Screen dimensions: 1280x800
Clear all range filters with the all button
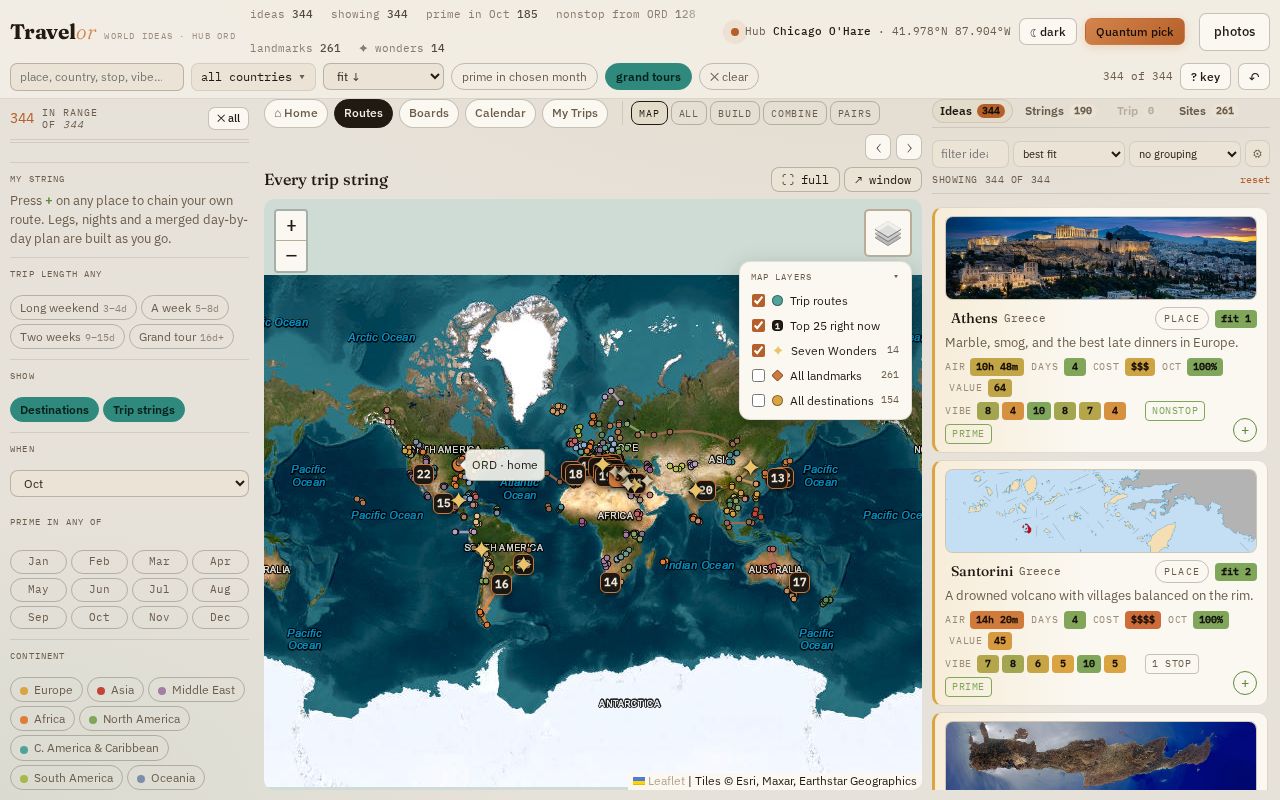point(228,118)
